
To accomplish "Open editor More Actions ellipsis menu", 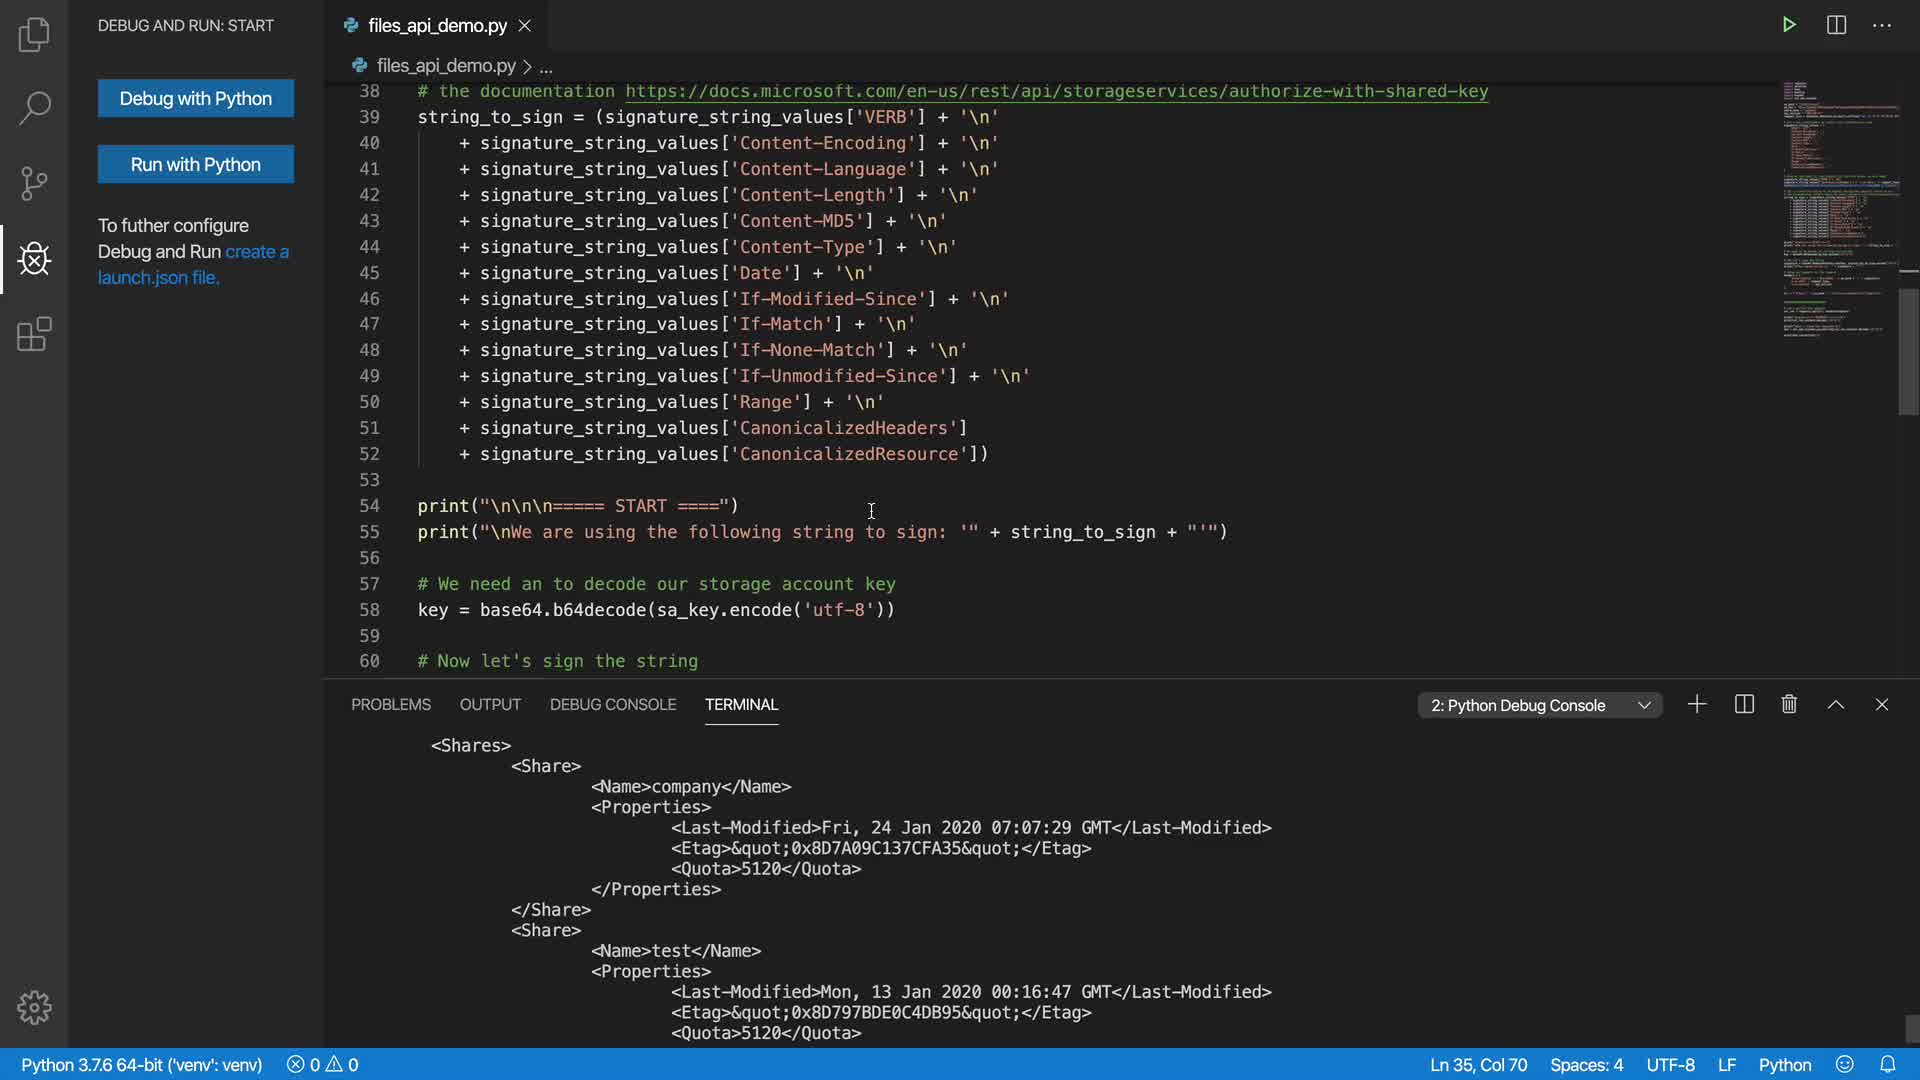I will [1882, 25].
